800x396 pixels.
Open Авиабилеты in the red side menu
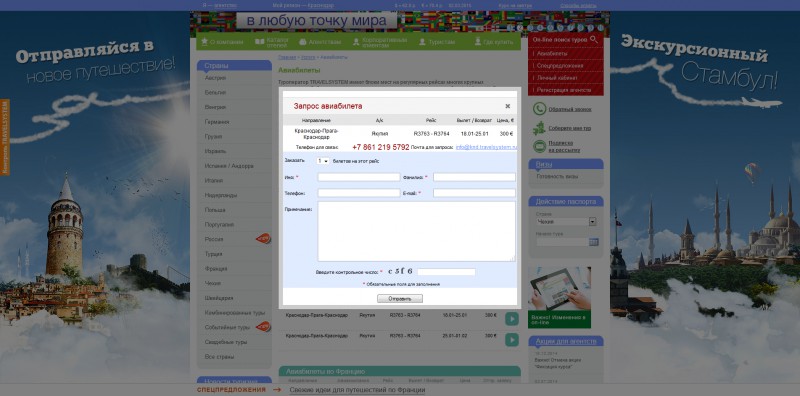tap(552, 54)
